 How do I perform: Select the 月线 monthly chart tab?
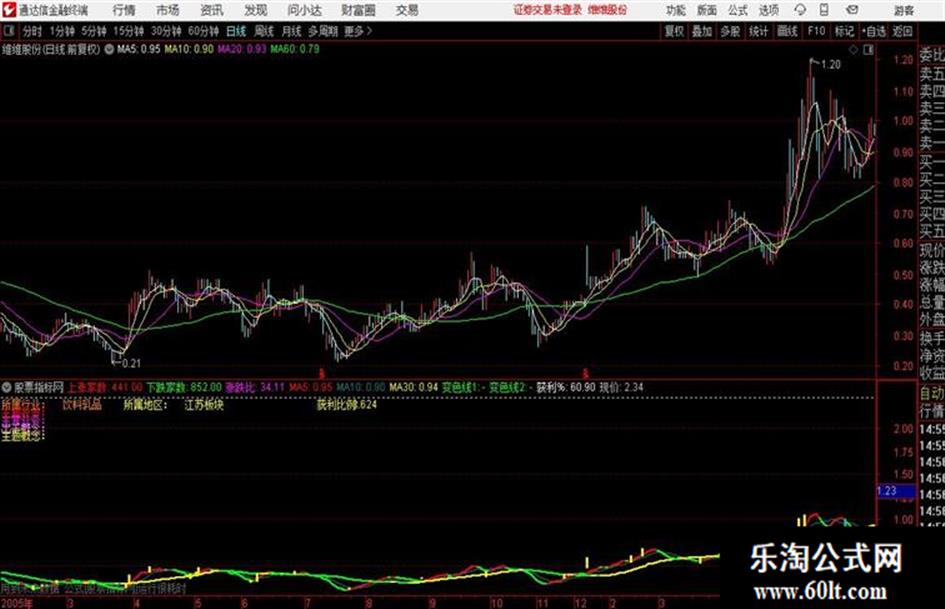click(x=292, y=31)
